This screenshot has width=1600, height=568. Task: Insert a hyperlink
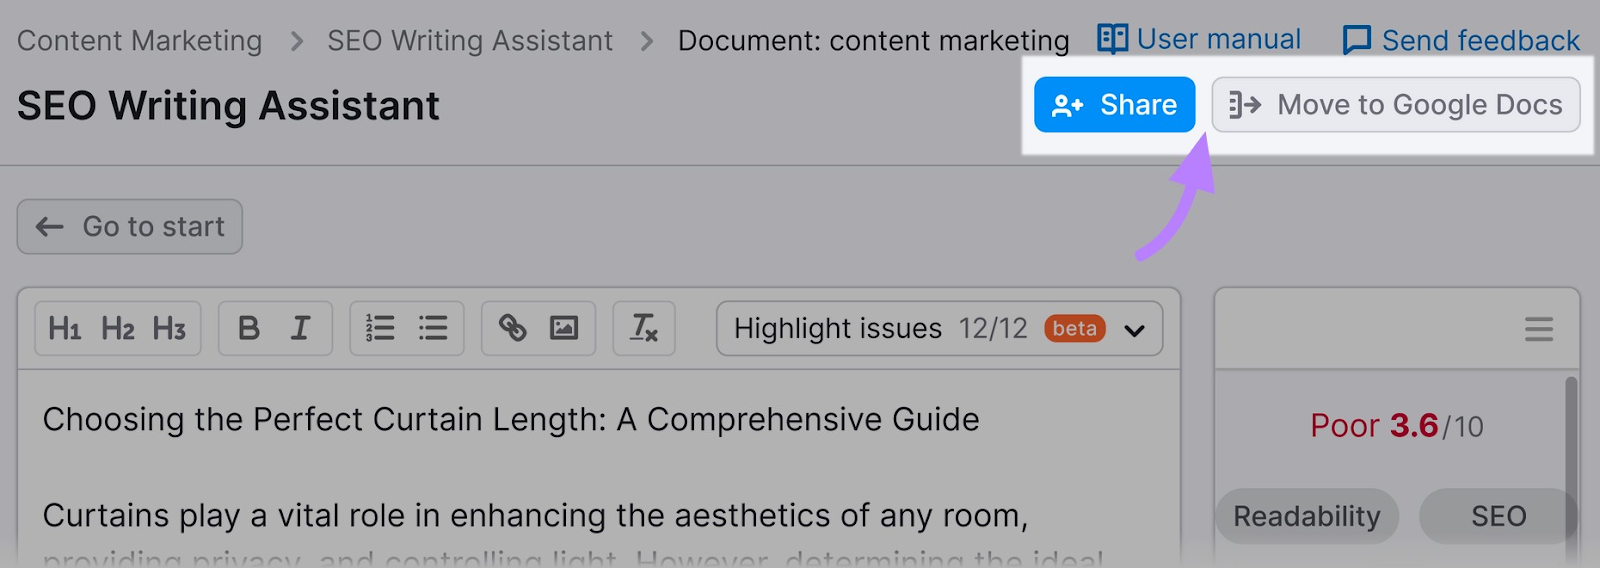coord(513,328)
